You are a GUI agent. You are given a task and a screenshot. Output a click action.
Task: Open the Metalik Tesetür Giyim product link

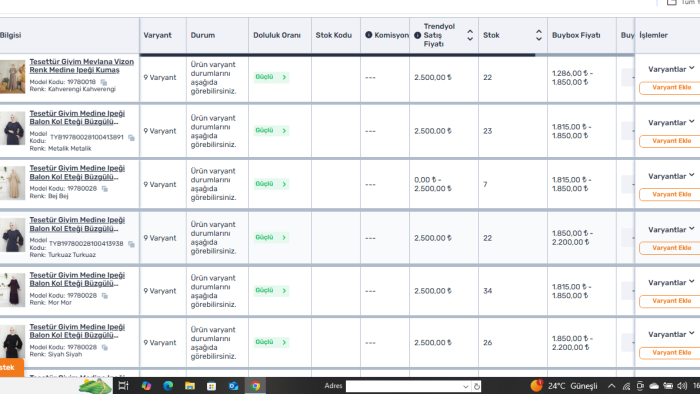point(77,118)
